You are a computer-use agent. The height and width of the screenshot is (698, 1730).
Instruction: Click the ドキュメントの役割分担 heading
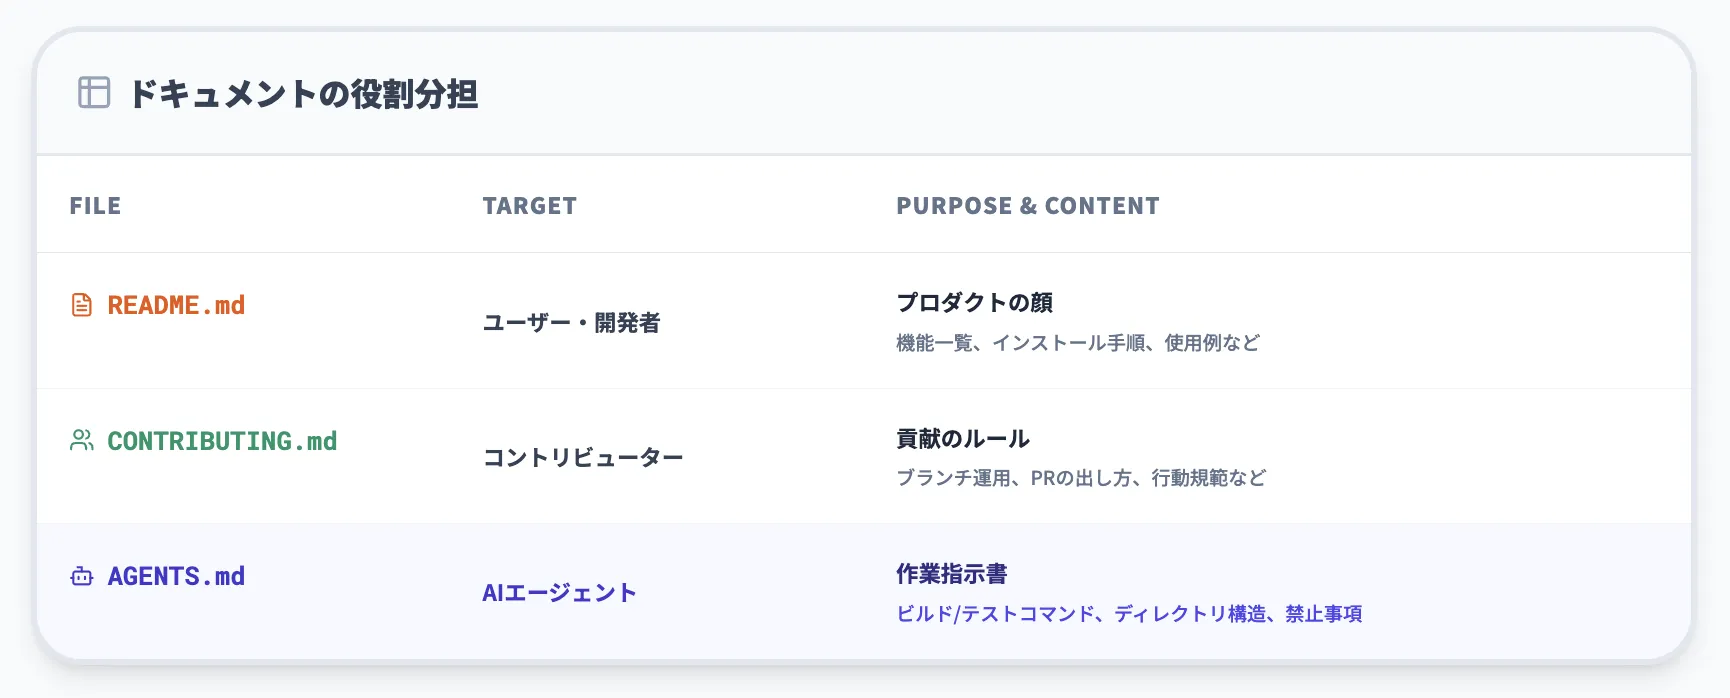point(305,96)
